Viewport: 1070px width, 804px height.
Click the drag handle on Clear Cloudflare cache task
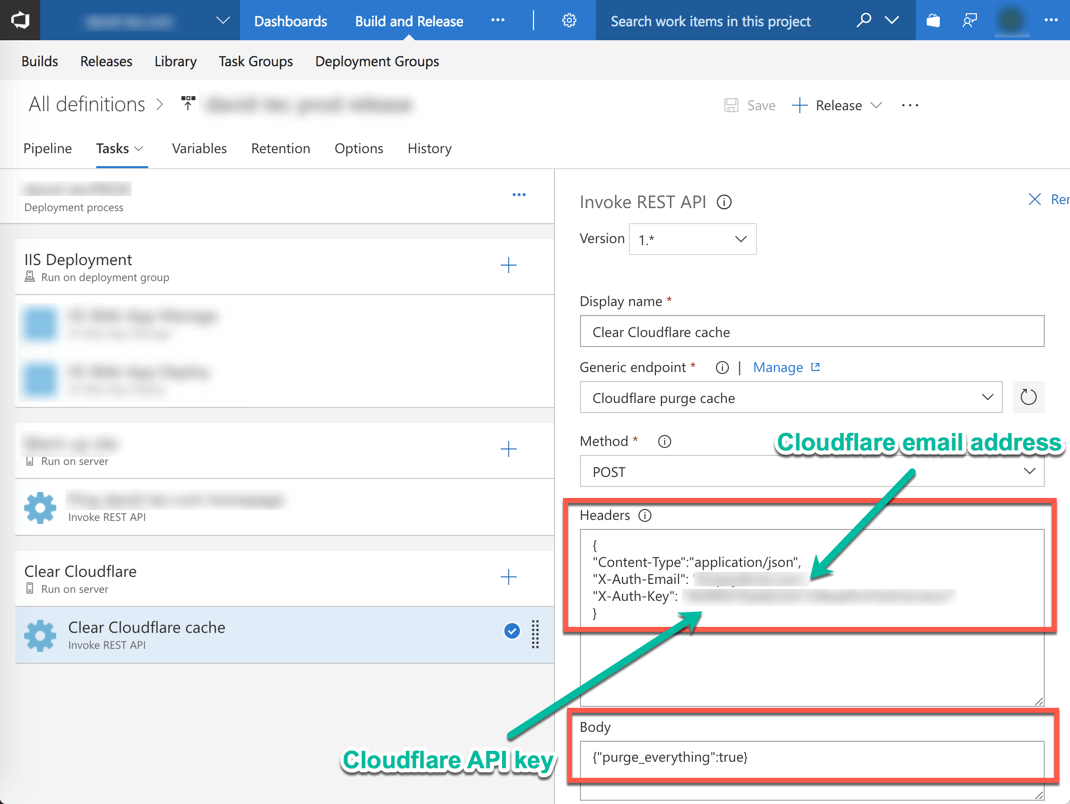coord(536,634)
